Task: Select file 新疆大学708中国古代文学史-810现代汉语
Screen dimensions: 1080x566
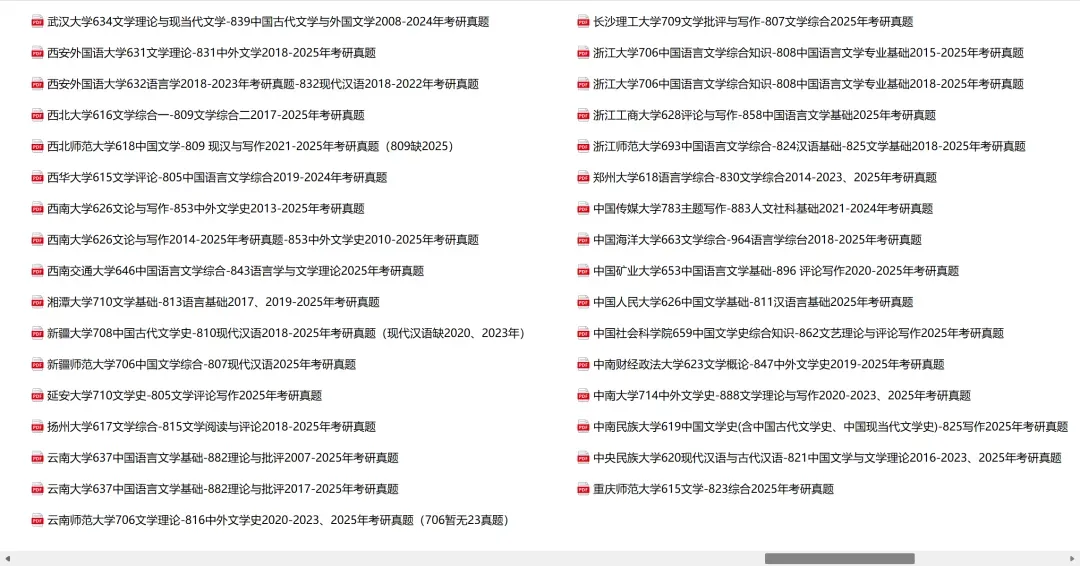Action: [287, 333]
